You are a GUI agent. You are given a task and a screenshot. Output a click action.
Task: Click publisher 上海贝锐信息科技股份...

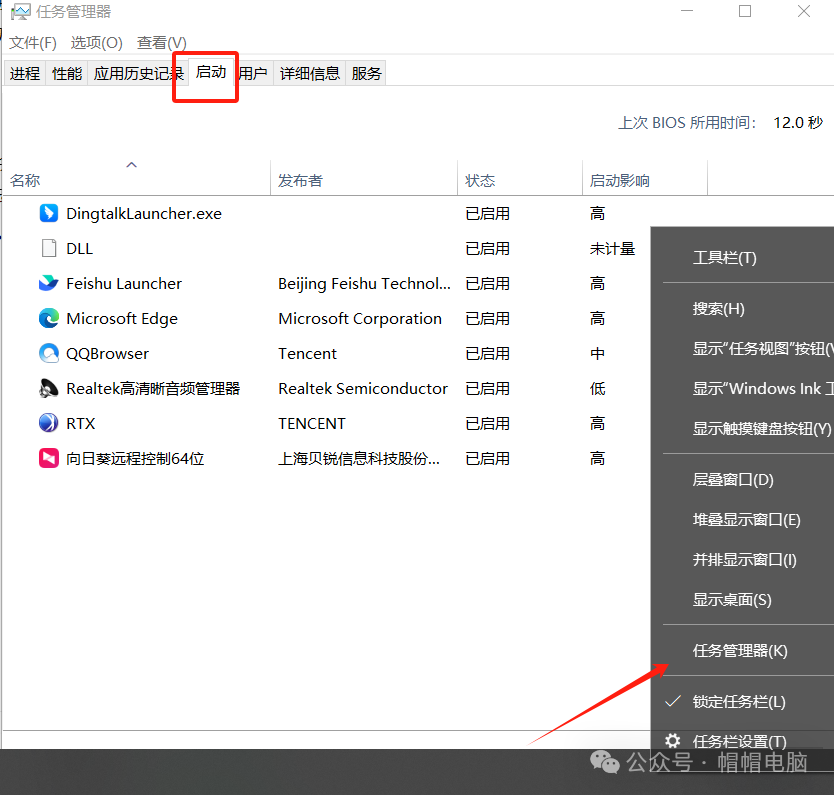point(359,458)
